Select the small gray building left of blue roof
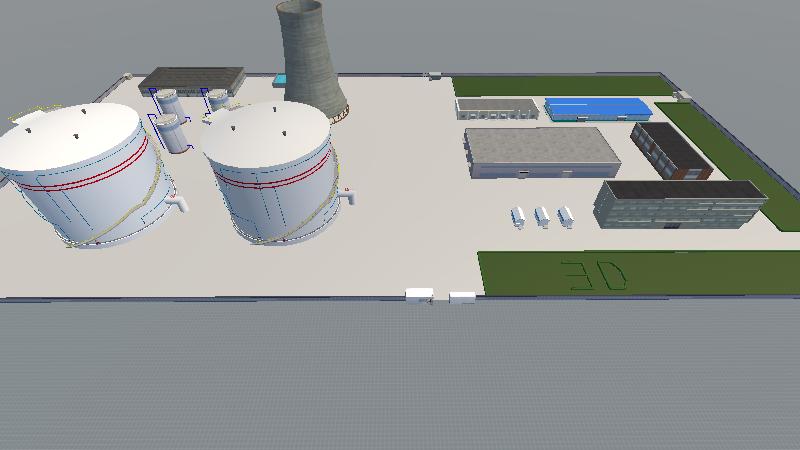The height and width of the screenshot is (450, 800). point(497,108)
